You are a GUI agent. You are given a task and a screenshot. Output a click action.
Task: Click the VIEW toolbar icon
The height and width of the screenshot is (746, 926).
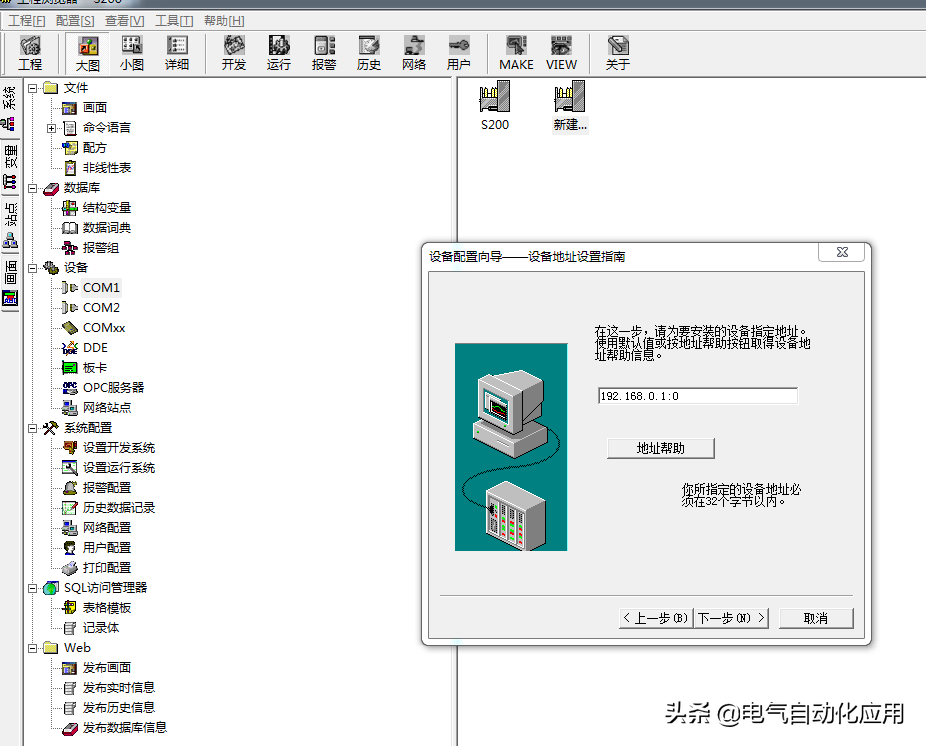tap(561, 53)
